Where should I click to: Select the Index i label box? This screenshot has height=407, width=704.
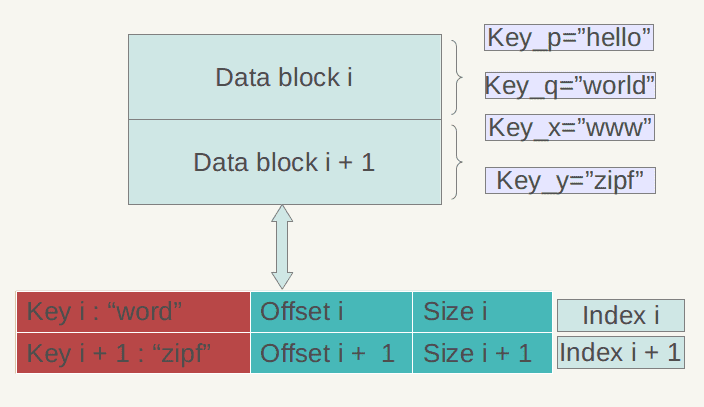point(620,315)
